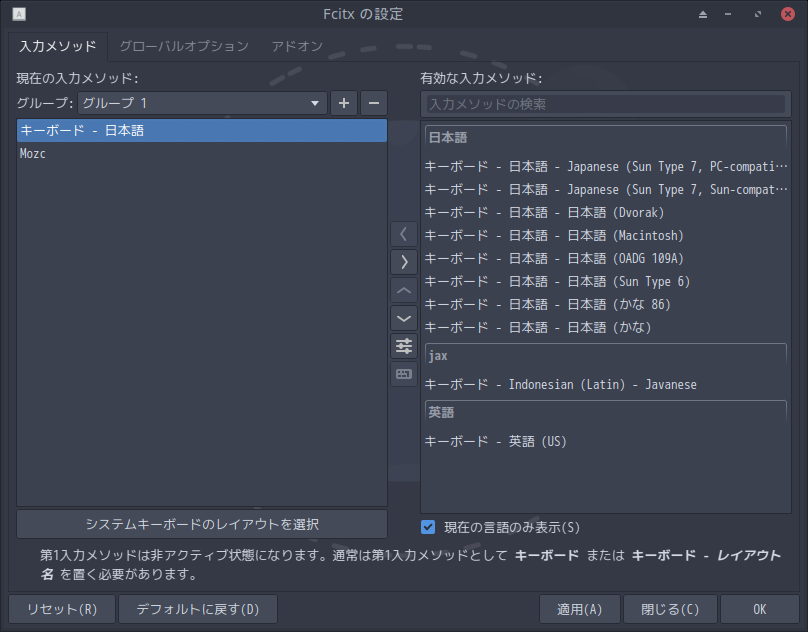Select Indonesian (Latin) - Javanese entry
Screen dimensions: 808x632
click(606, 385)
